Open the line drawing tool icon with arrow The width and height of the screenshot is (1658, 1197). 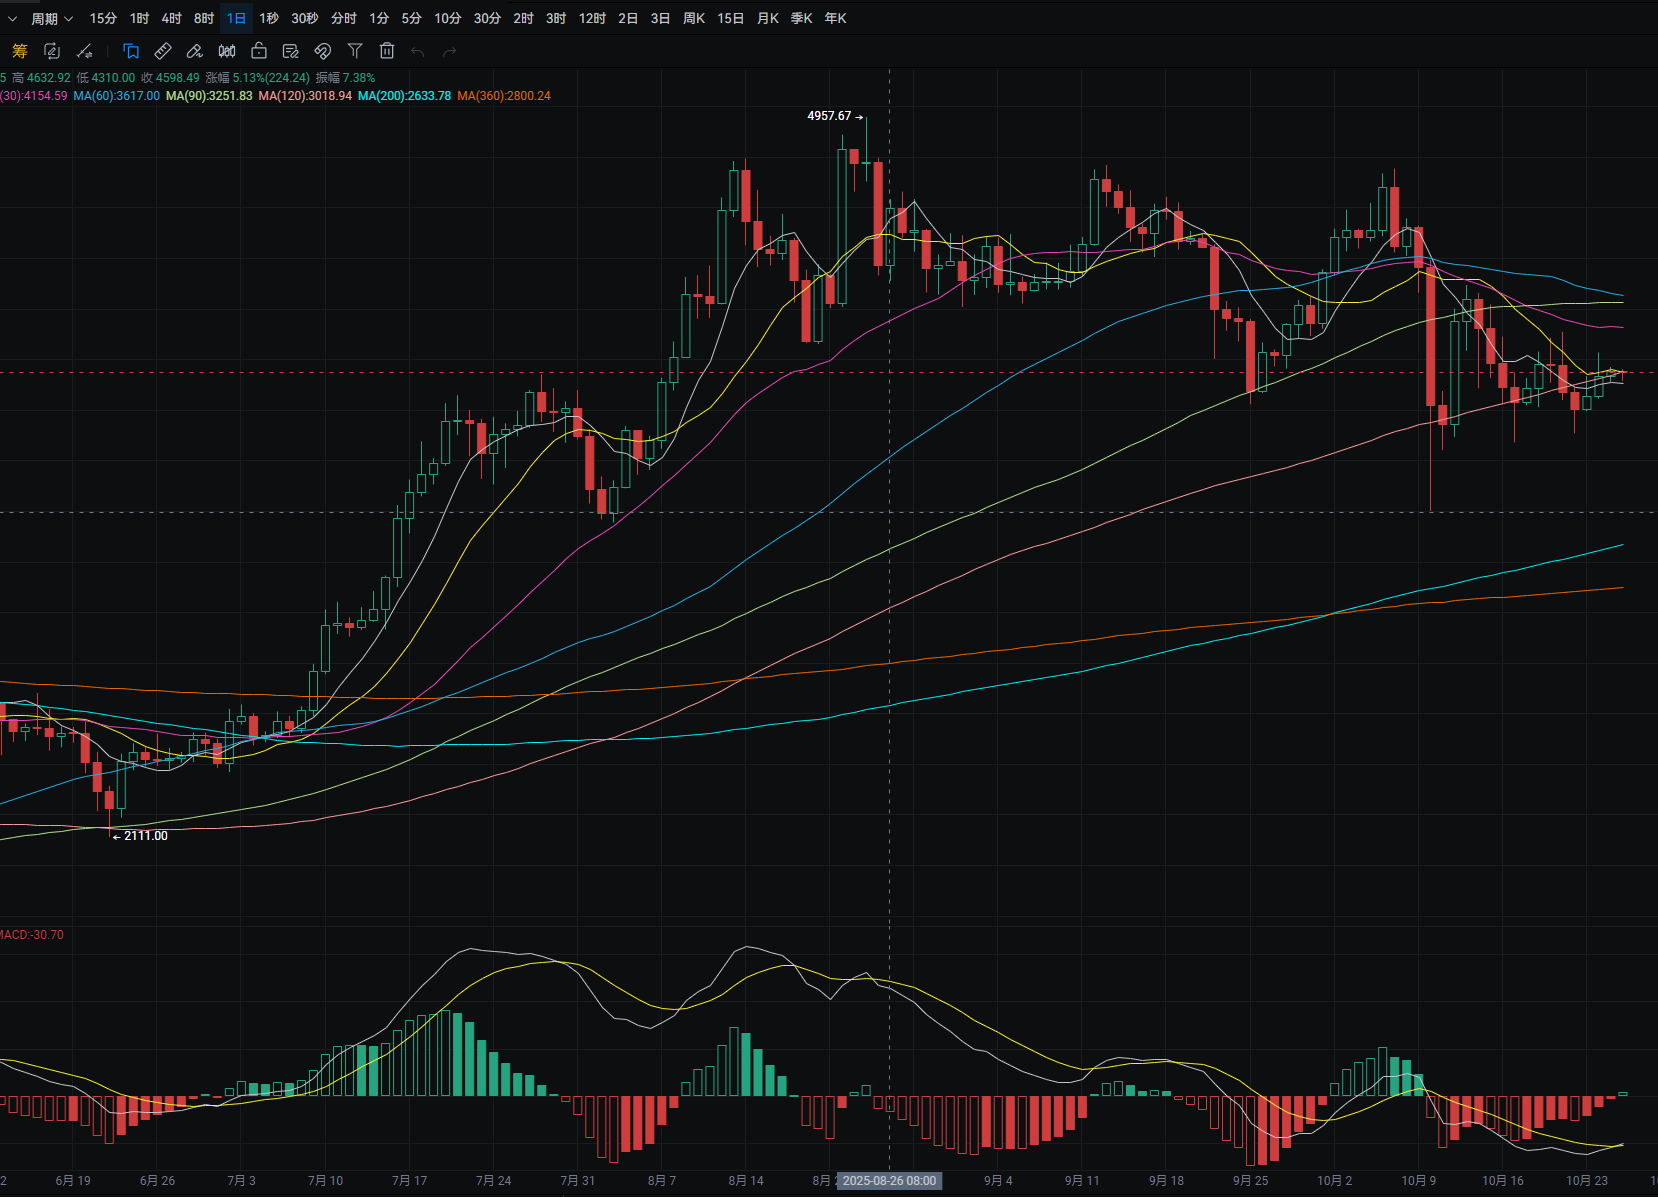click(x=85, y=51)
